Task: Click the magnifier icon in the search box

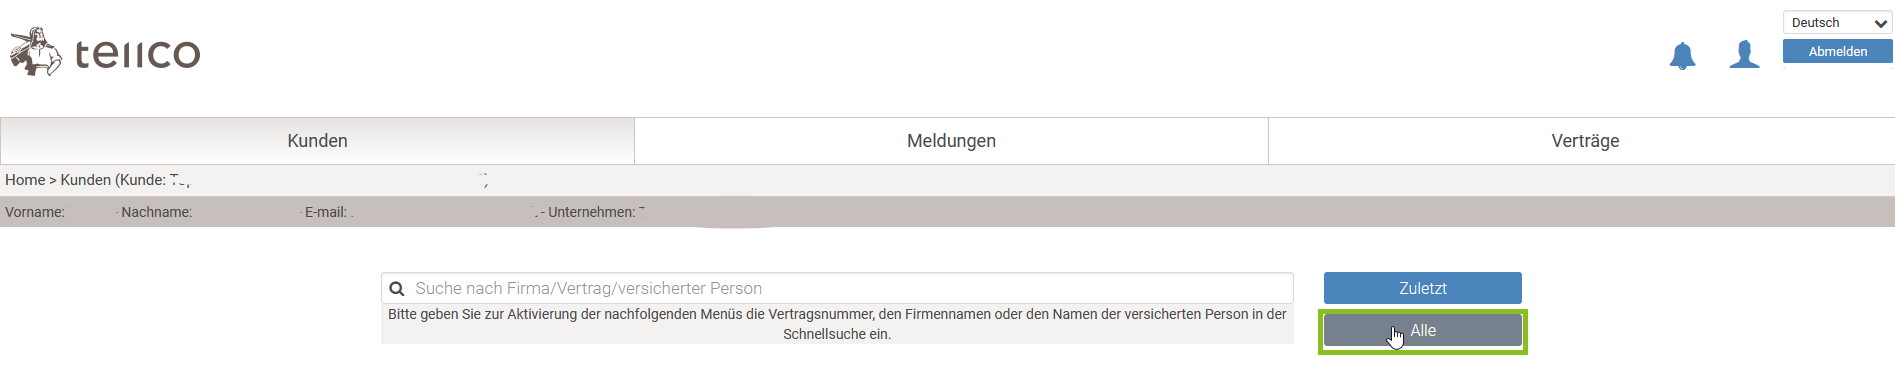Action: 397,289
